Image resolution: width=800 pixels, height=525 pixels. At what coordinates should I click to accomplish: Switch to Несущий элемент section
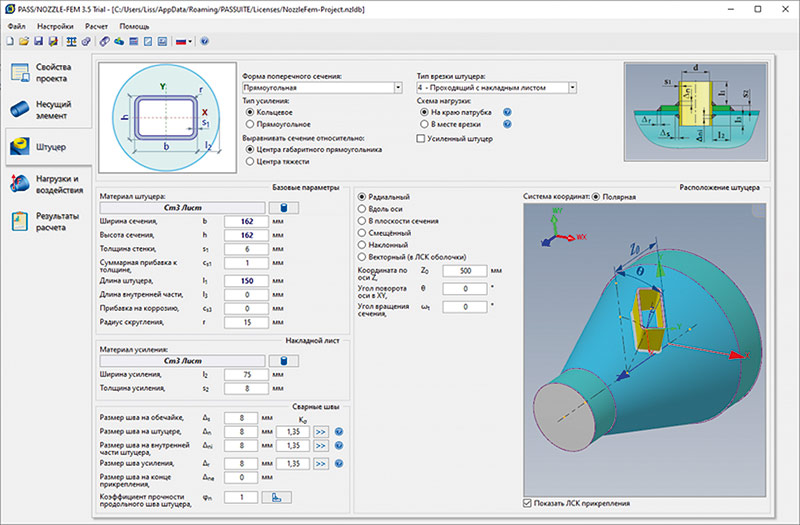[x=48, y=110]
